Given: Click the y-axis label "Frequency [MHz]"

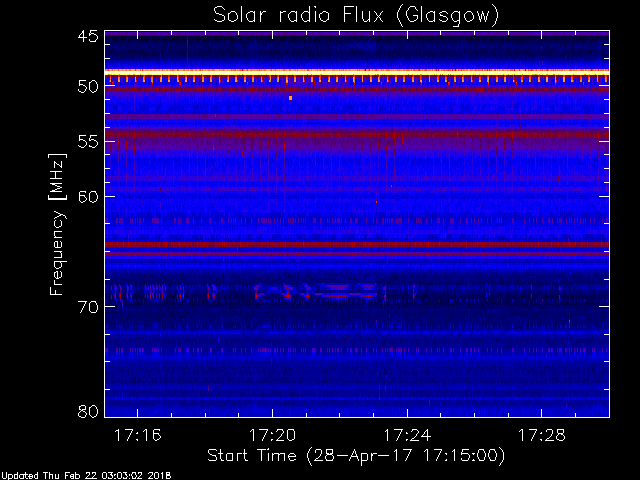Looking at the screenshot, I should pos(57,224).
